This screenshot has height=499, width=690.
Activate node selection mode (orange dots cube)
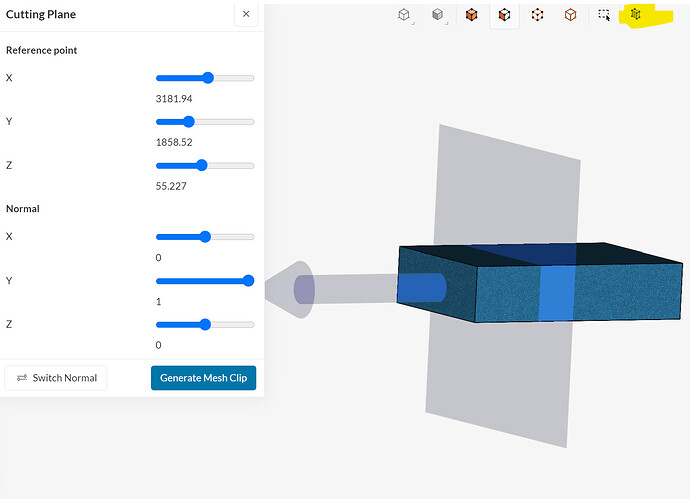tap(537, 15)
